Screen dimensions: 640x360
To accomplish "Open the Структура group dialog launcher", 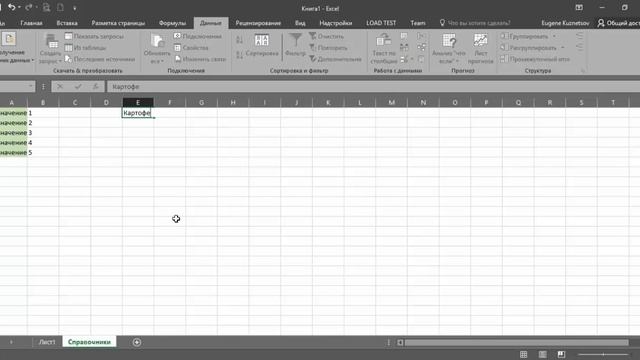I will coord(583,71).
